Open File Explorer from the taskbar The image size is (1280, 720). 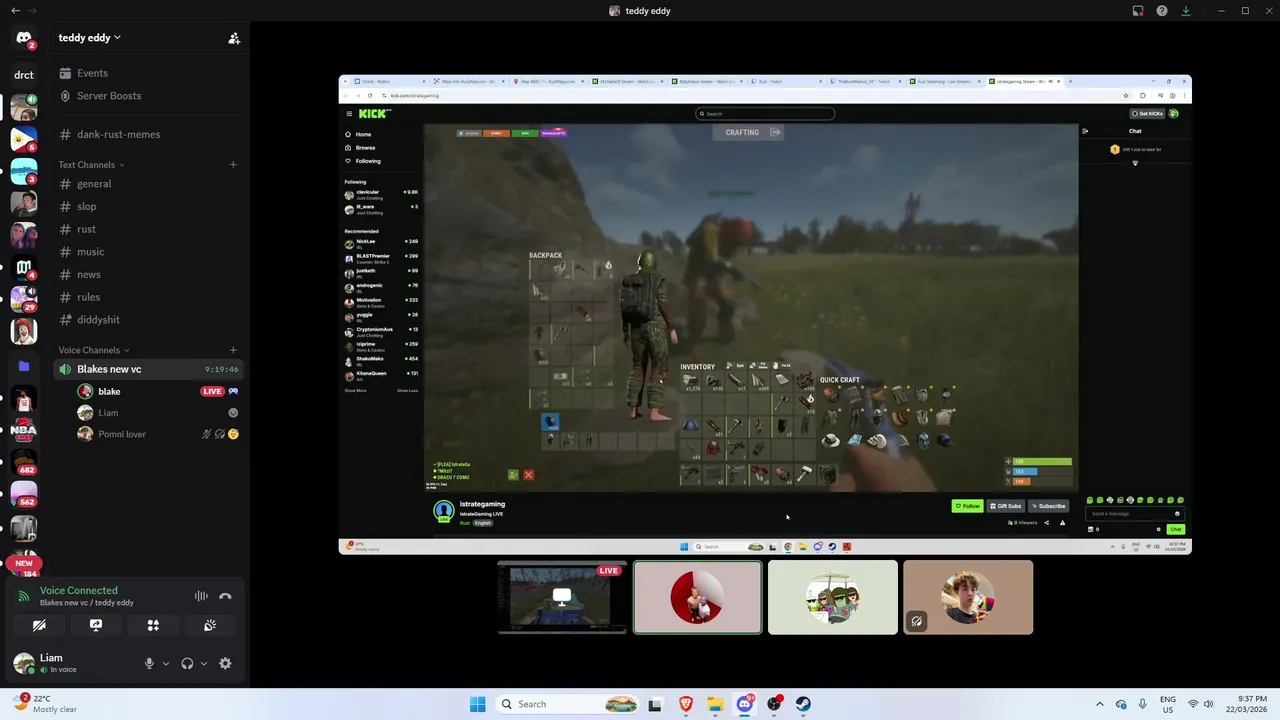pos(715,704)
